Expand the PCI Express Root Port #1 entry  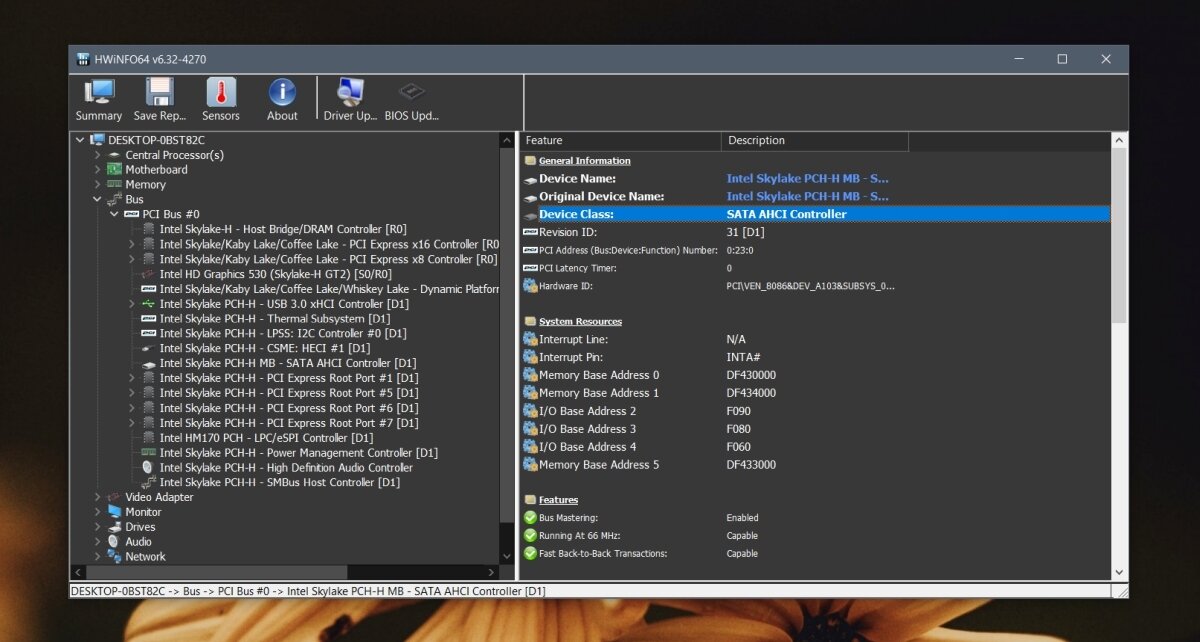point(130,377)
